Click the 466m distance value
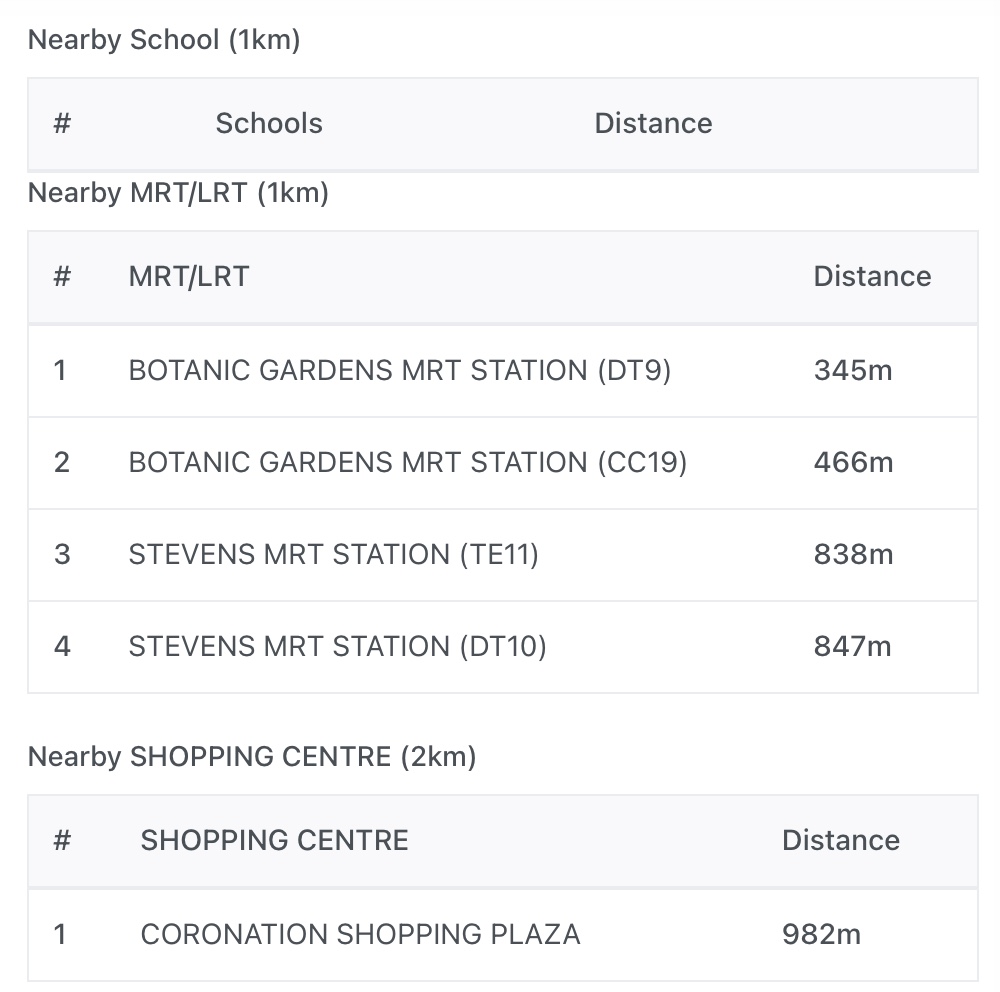The width and height of the screenshot is (1000, 992). (x=853, y=463)
